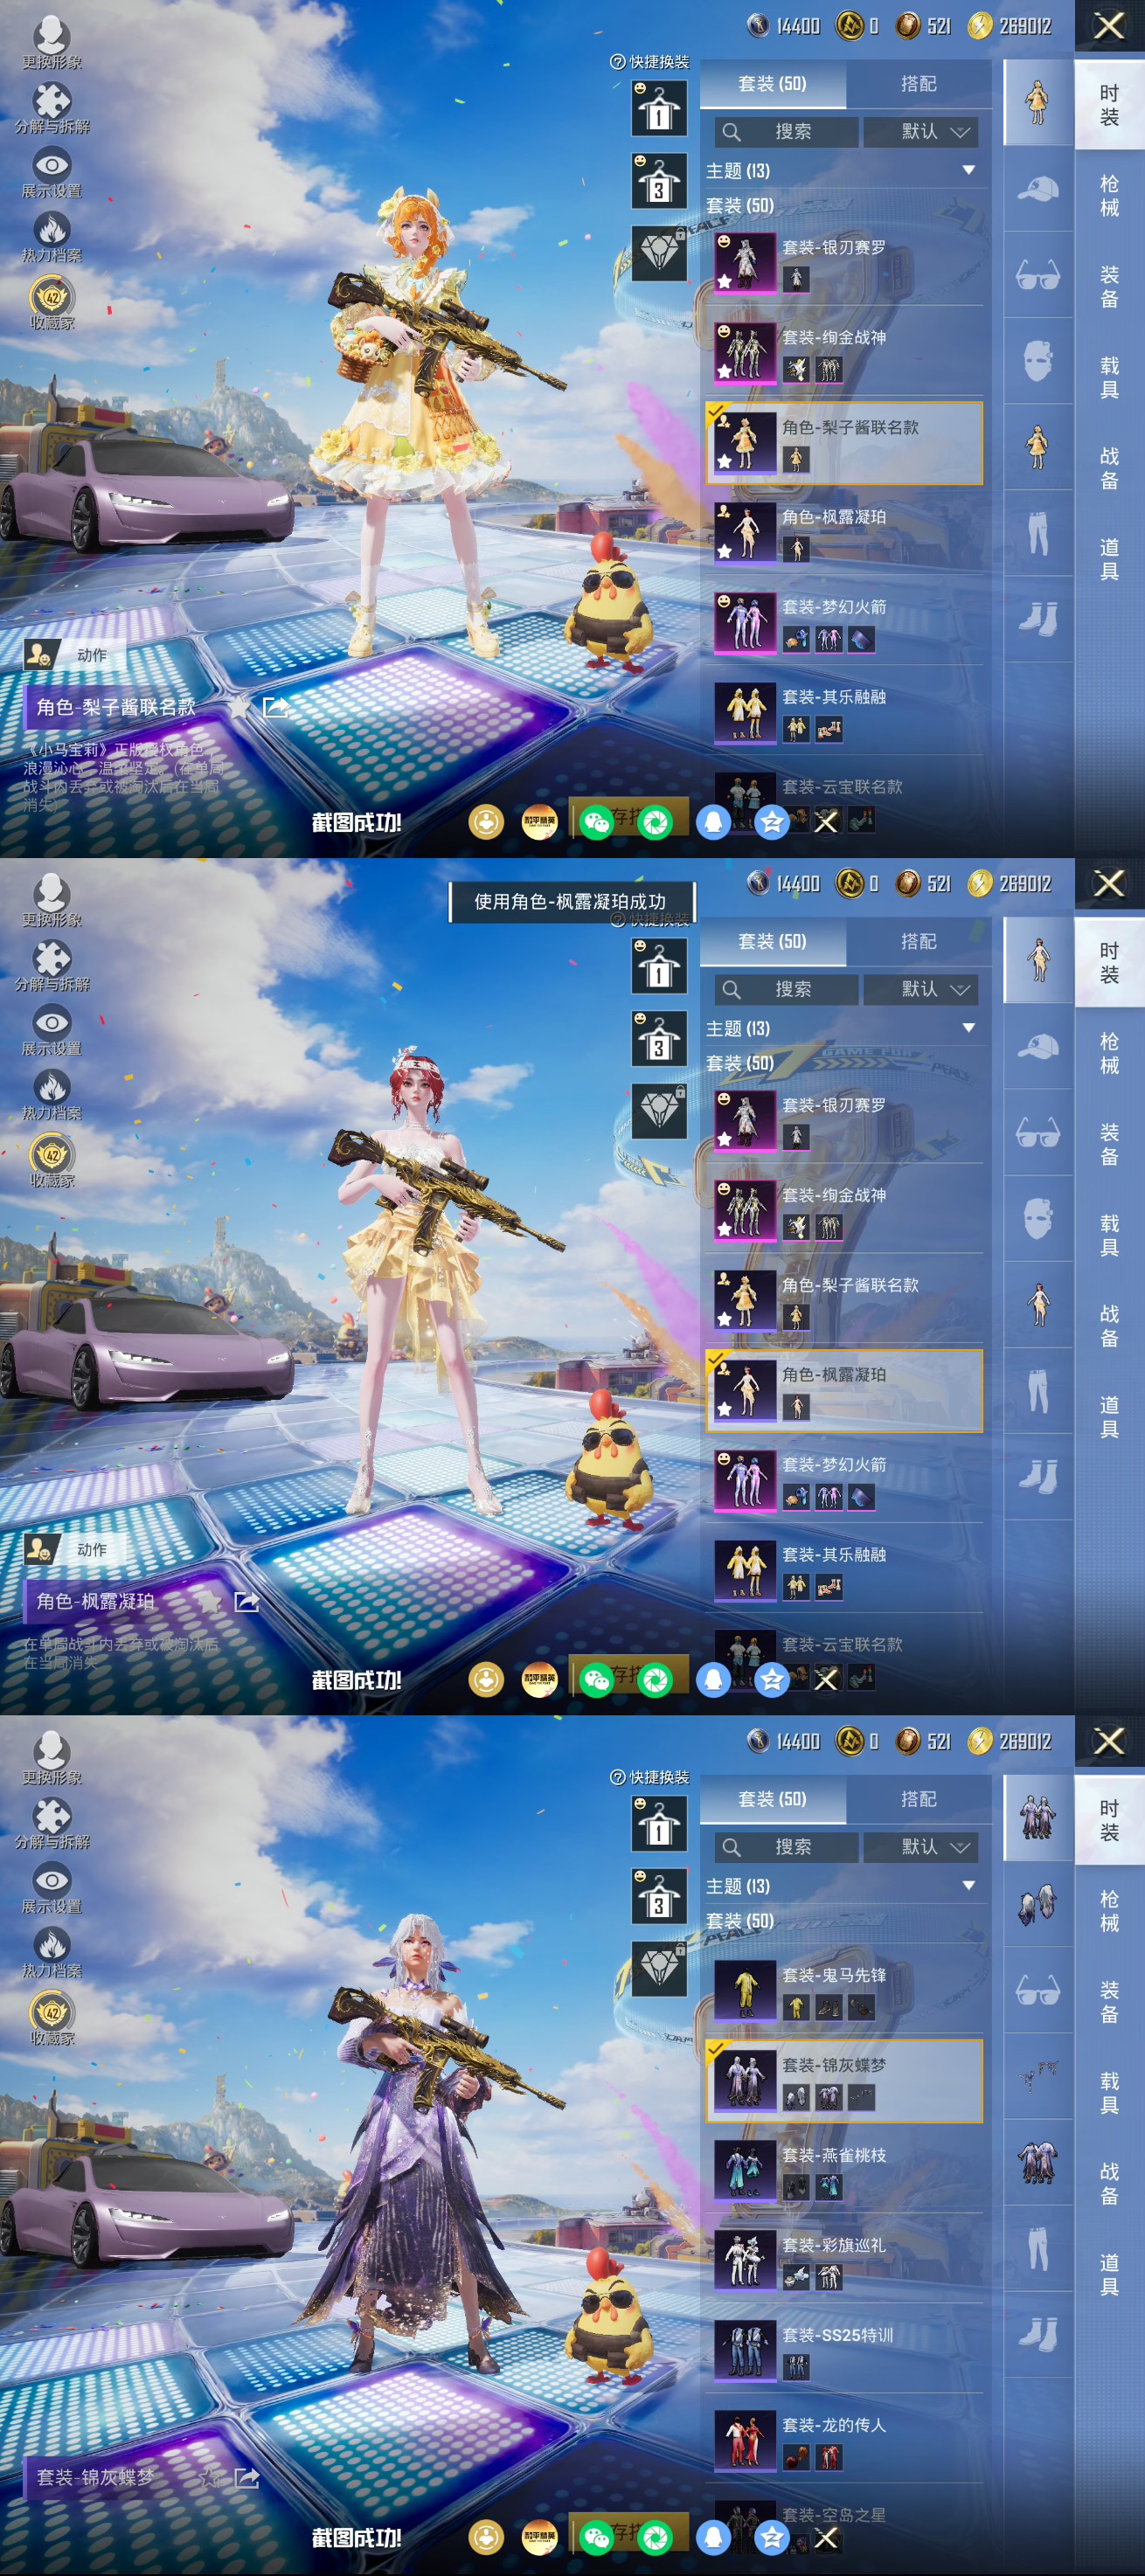
Task: Share via QQ in the 枫露凝珀 success view
Action: (713, 1680)
